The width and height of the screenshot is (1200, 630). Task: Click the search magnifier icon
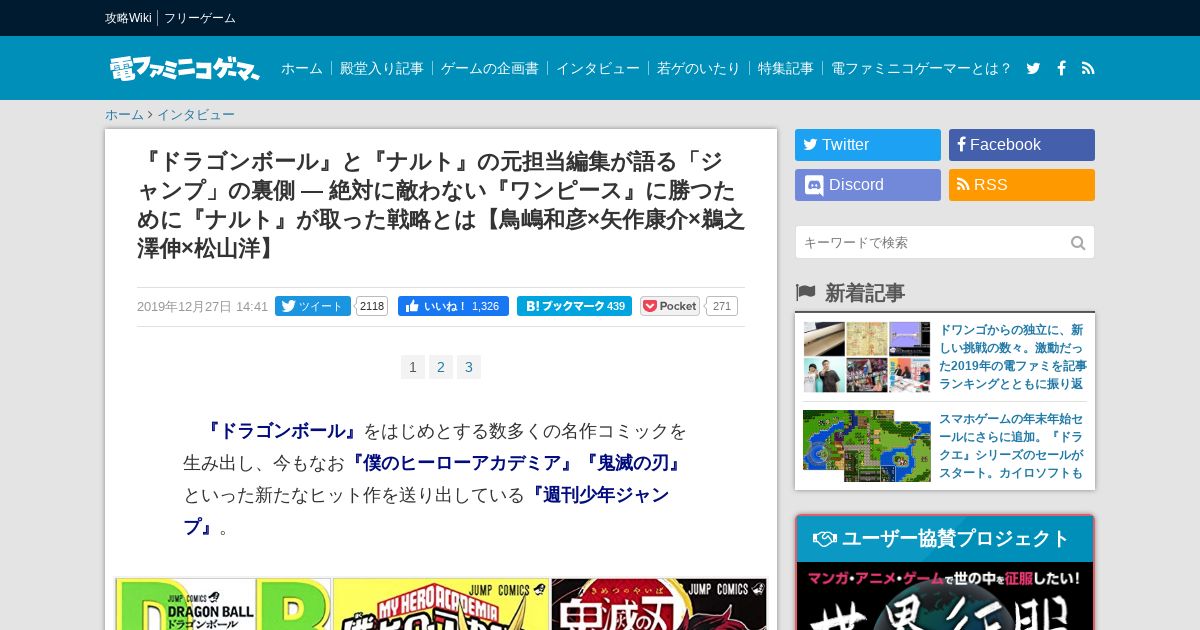pos(1078,243)
